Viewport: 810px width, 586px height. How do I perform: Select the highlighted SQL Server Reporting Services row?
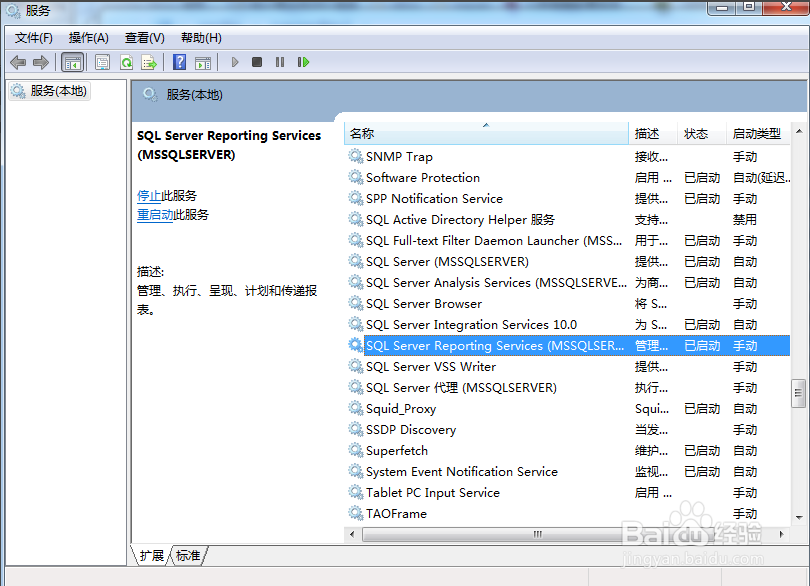pos(567,346)
